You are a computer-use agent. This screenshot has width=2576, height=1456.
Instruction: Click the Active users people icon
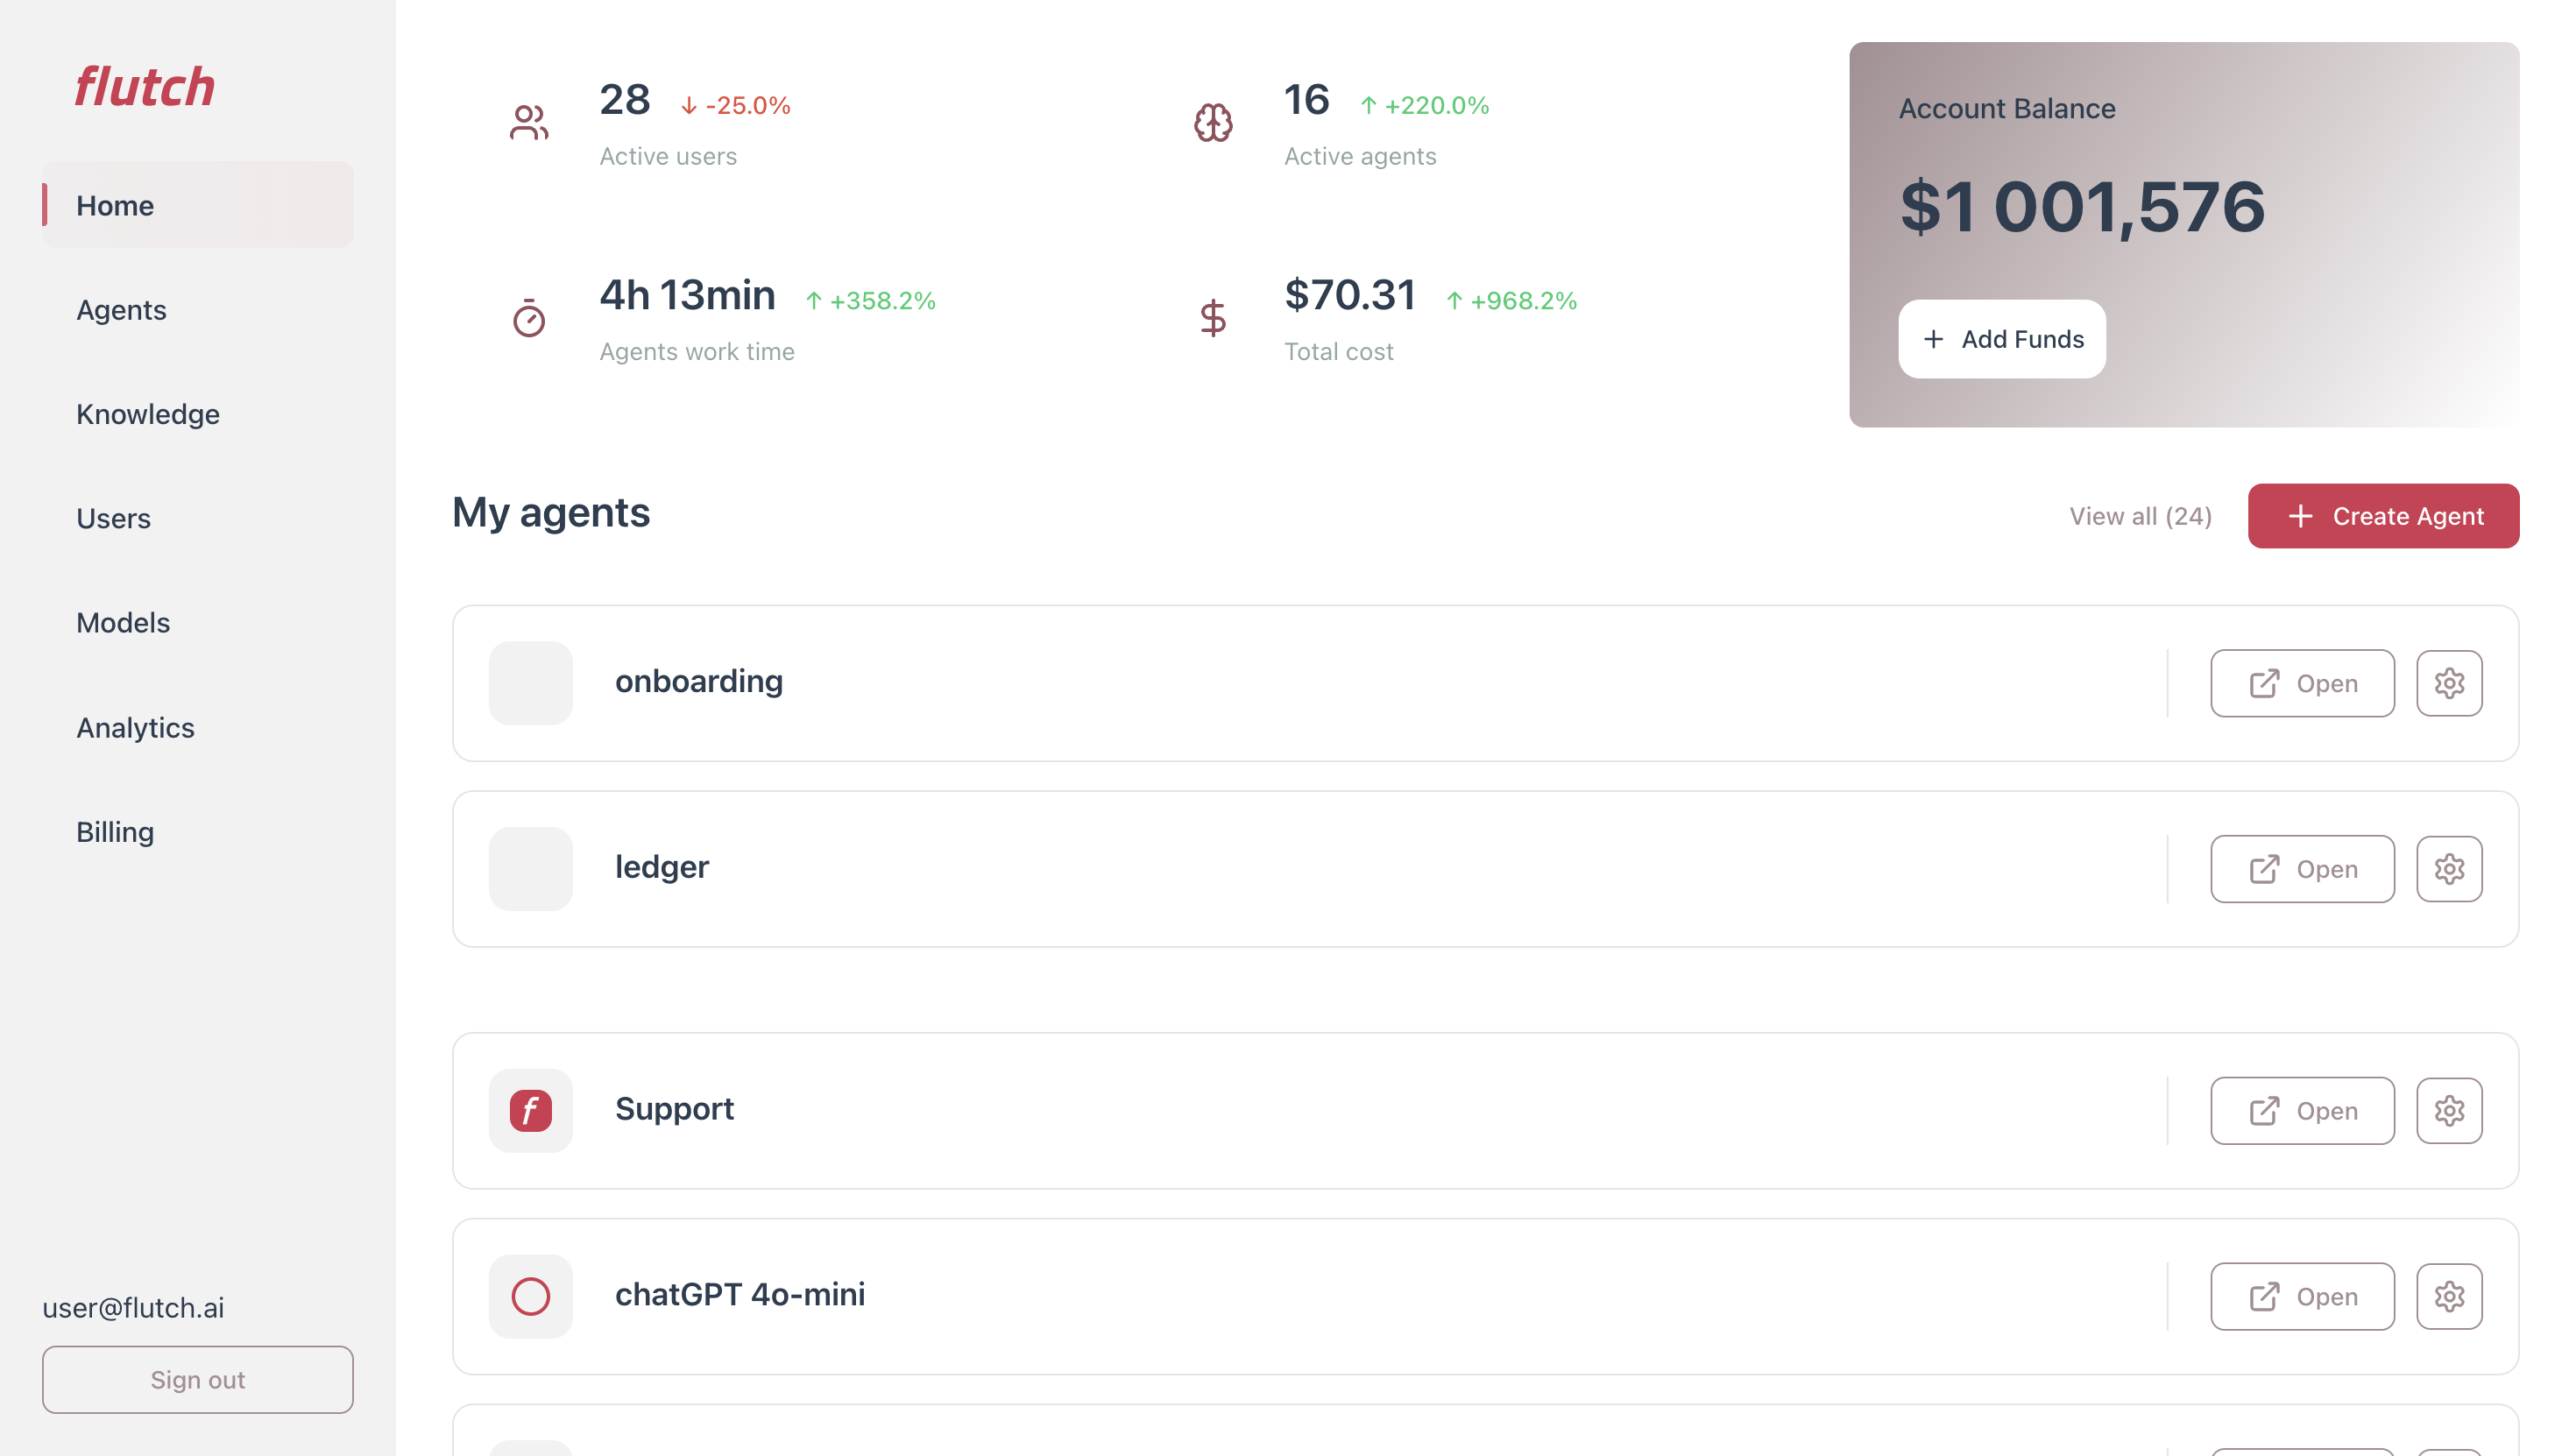[528, 123]
